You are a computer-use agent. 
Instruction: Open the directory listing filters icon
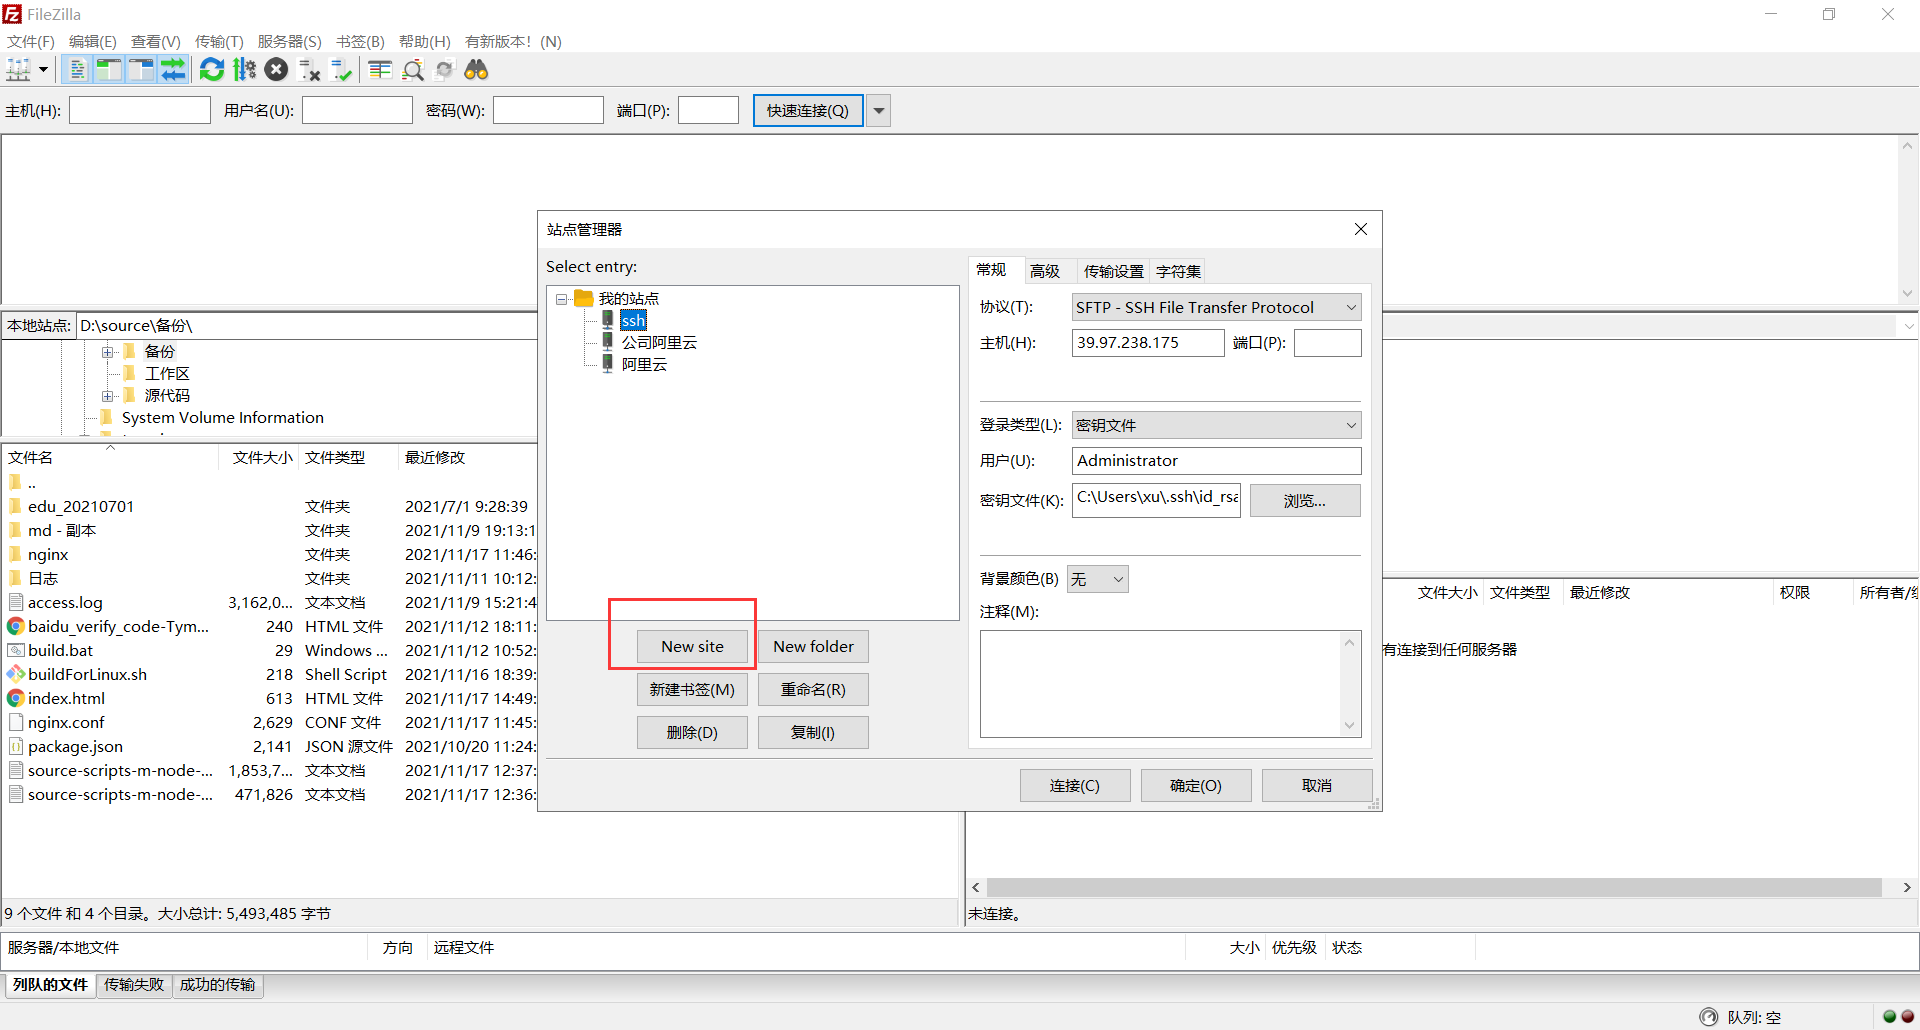click(380, 70)
